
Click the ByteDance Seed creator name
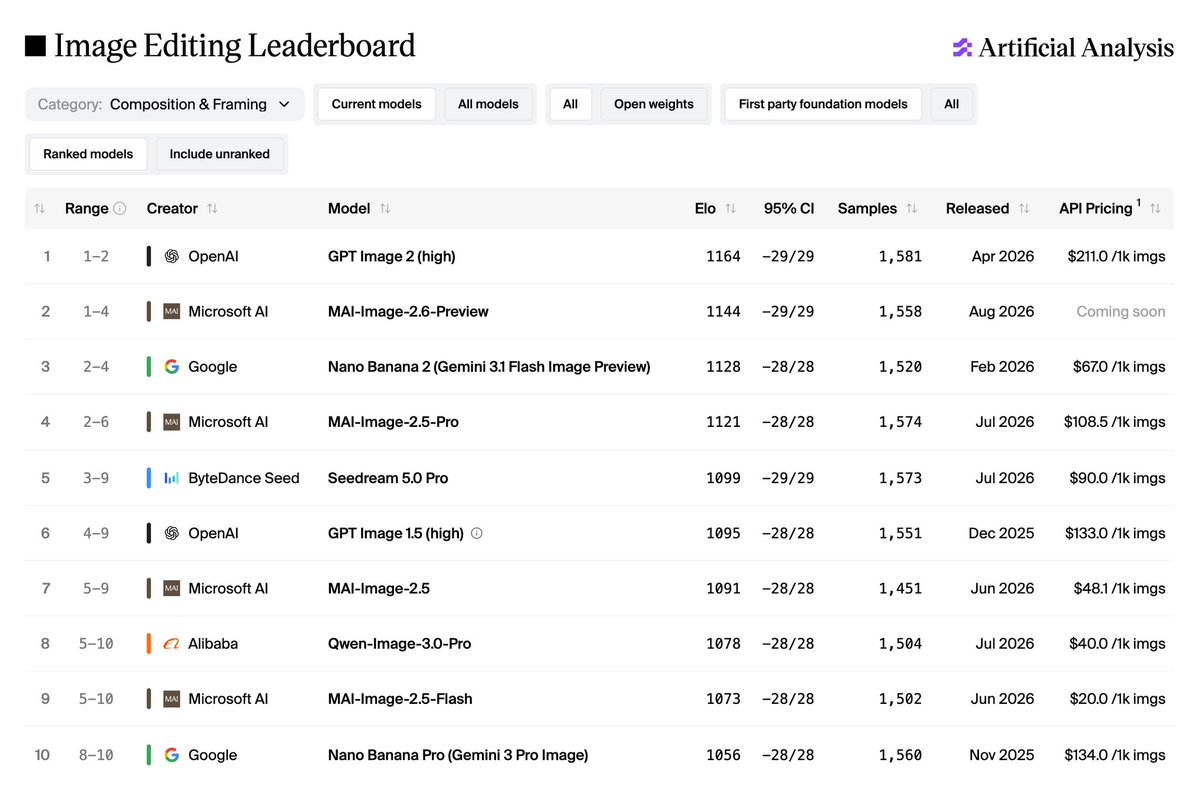click(x=244, y=478)
